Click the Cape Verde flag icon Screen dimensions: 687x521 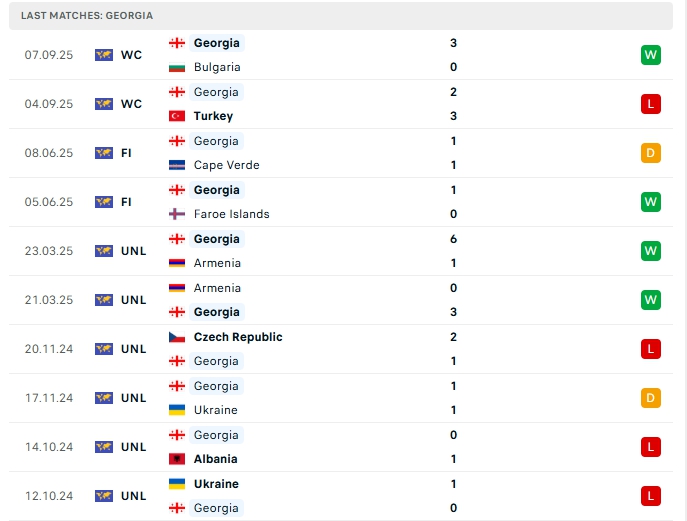(x=177, y=165)
